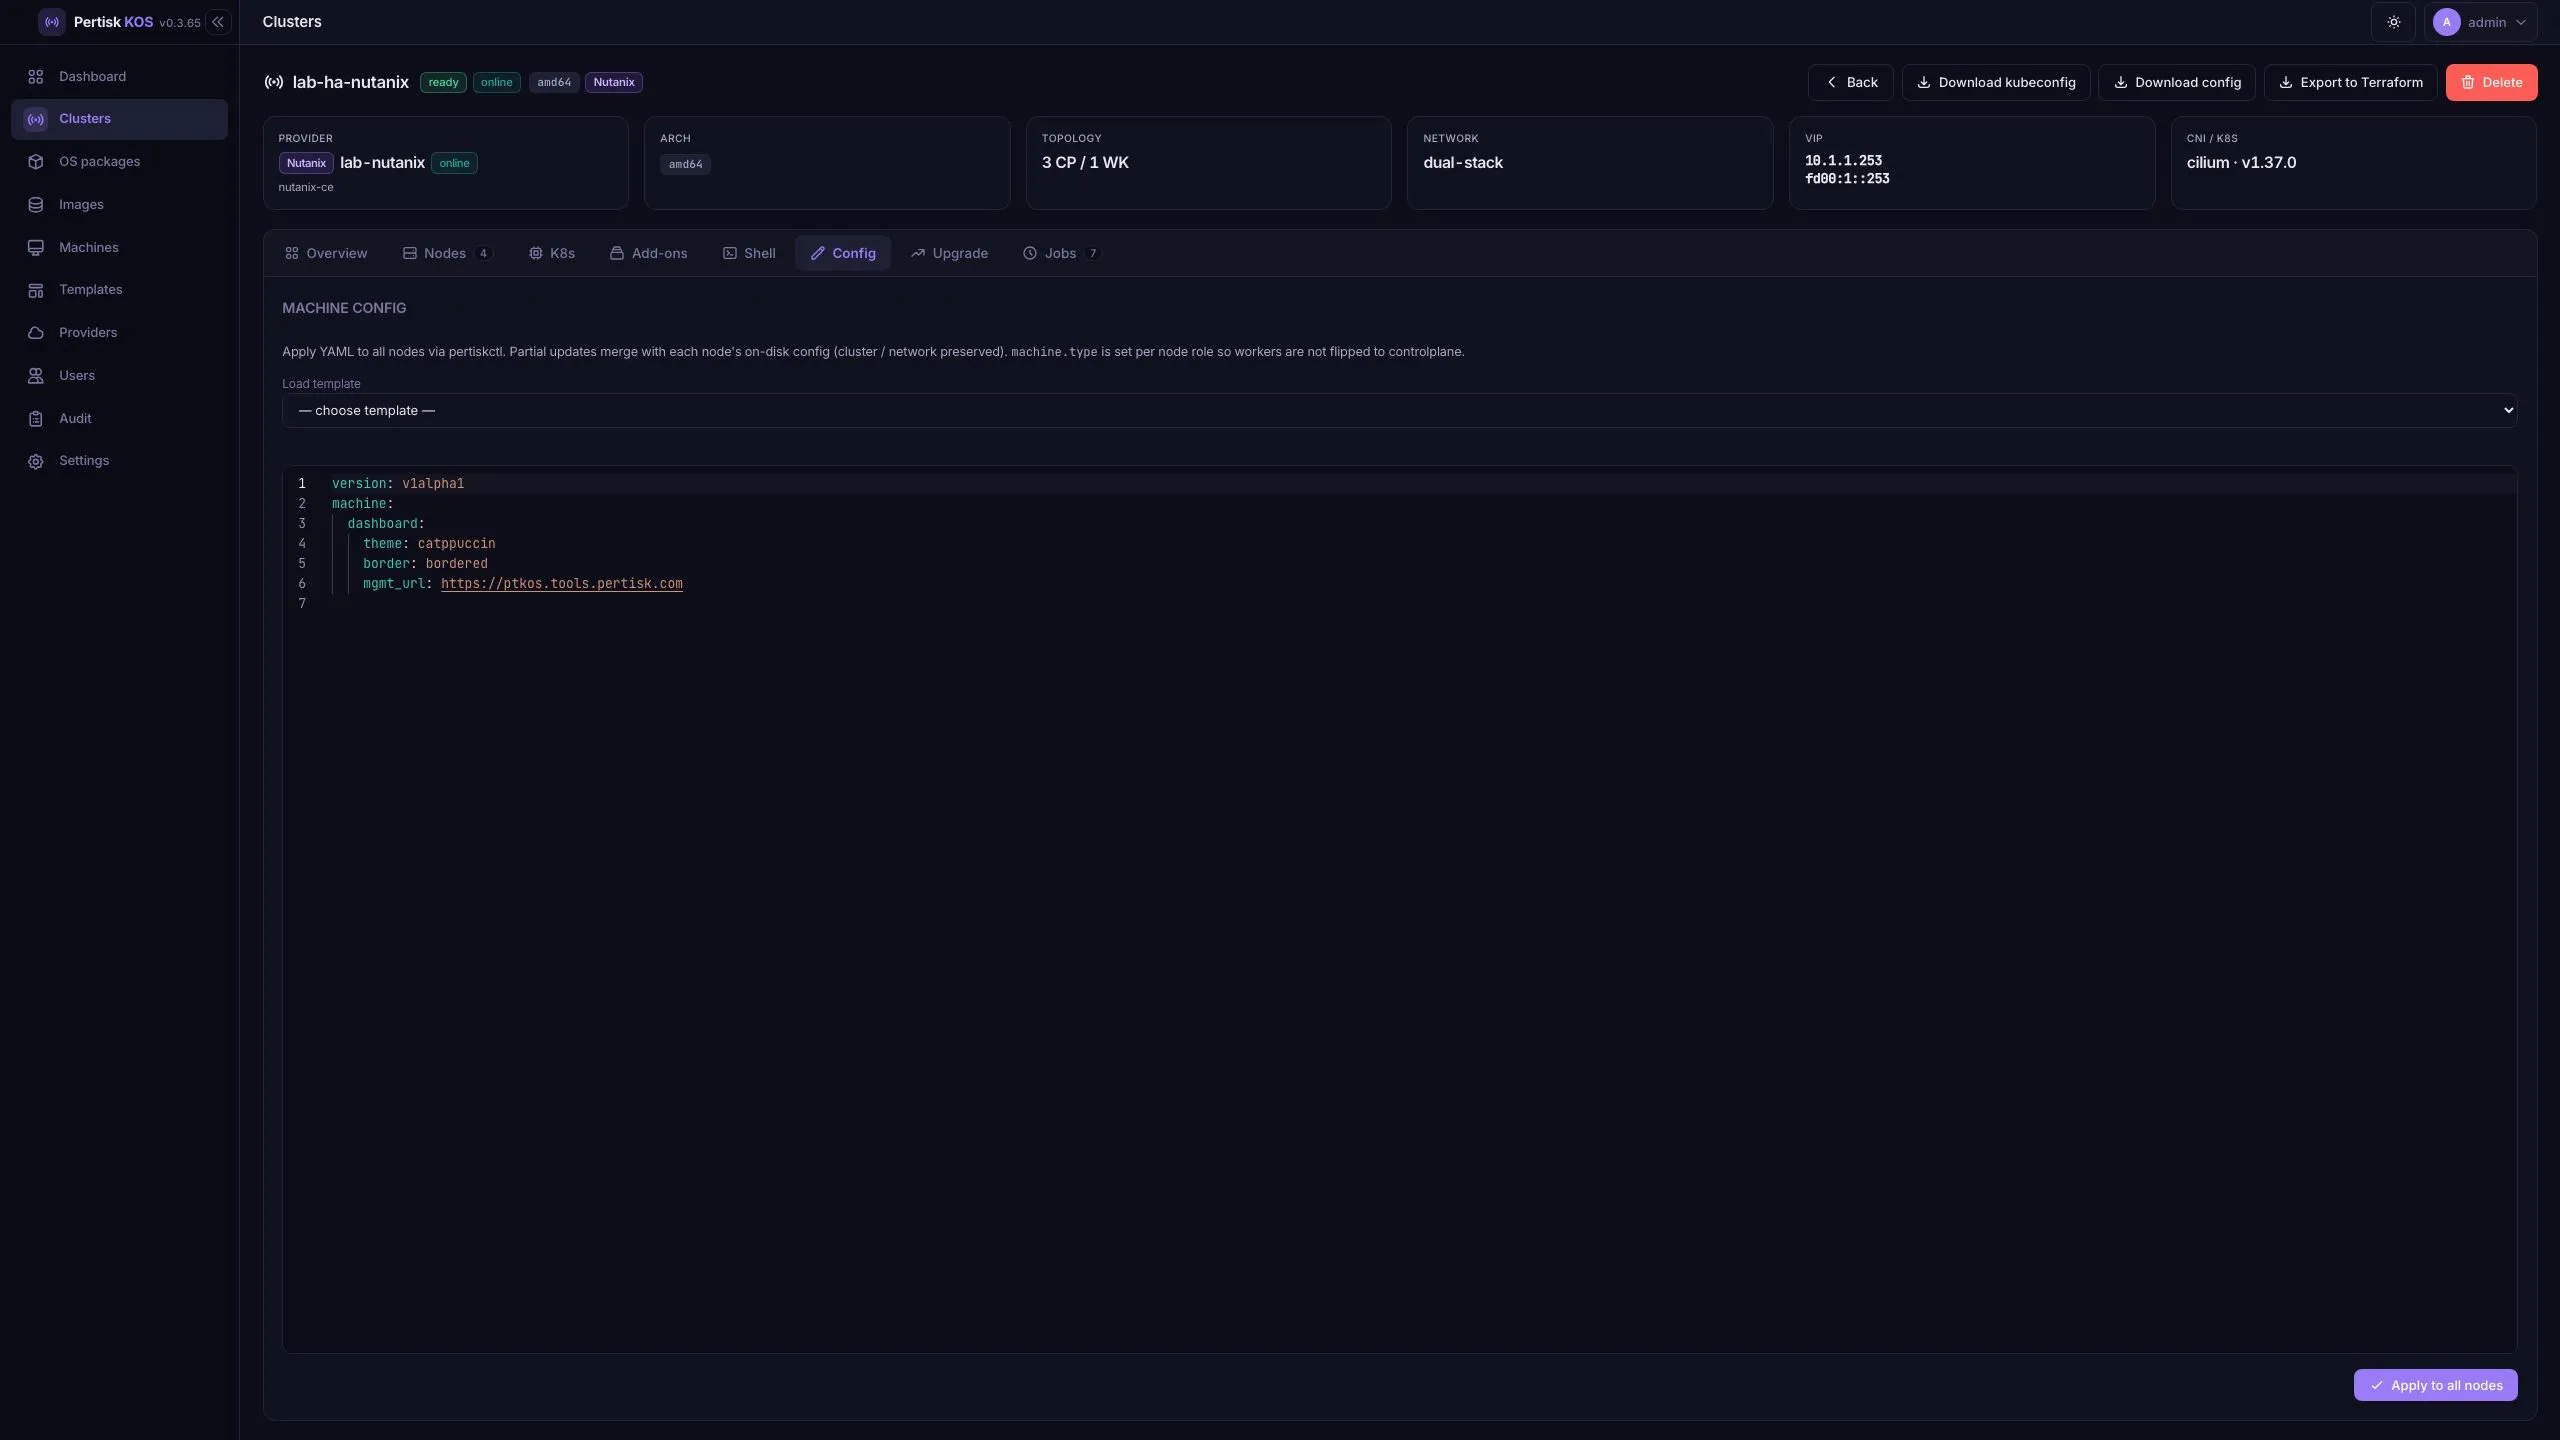Screen dimensions: 2560x1440
Task: Click the Clusters broadcast icon in sidebar
Action: (x=36, y=119)
